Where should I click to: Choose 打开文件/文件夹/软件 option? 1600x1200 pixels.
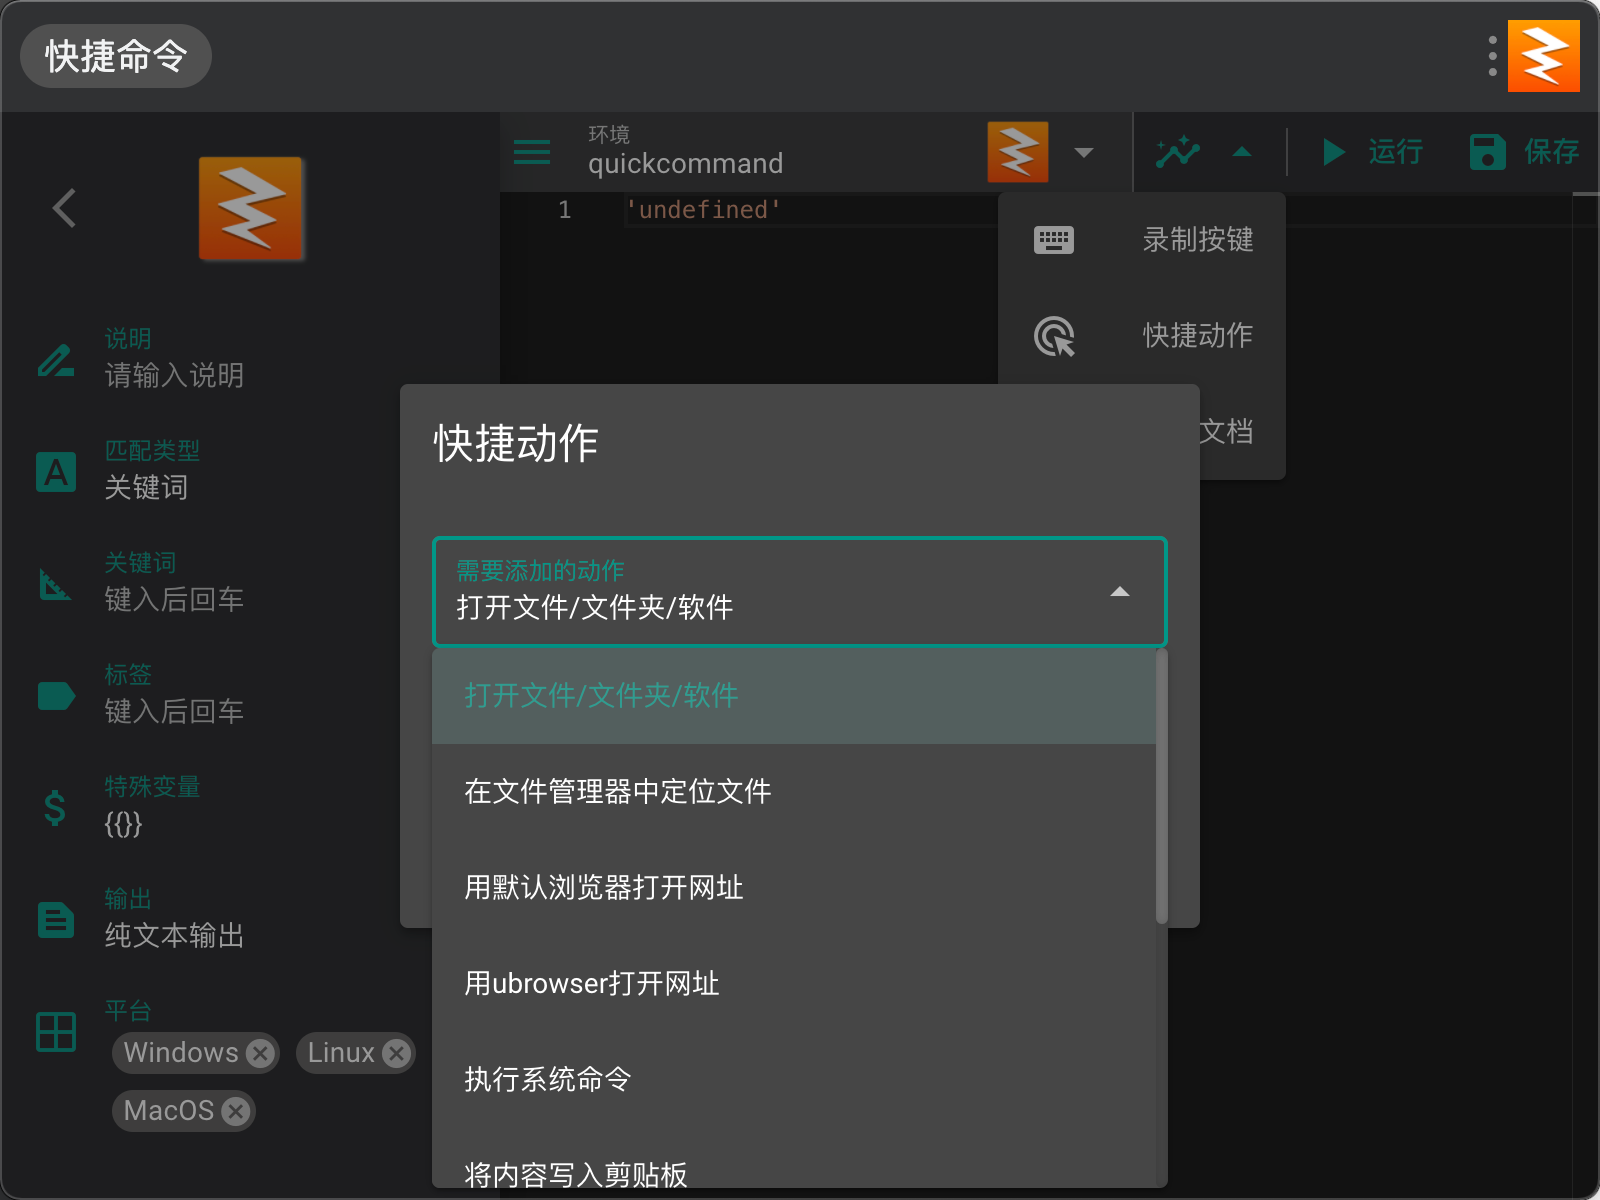point(794,696)
